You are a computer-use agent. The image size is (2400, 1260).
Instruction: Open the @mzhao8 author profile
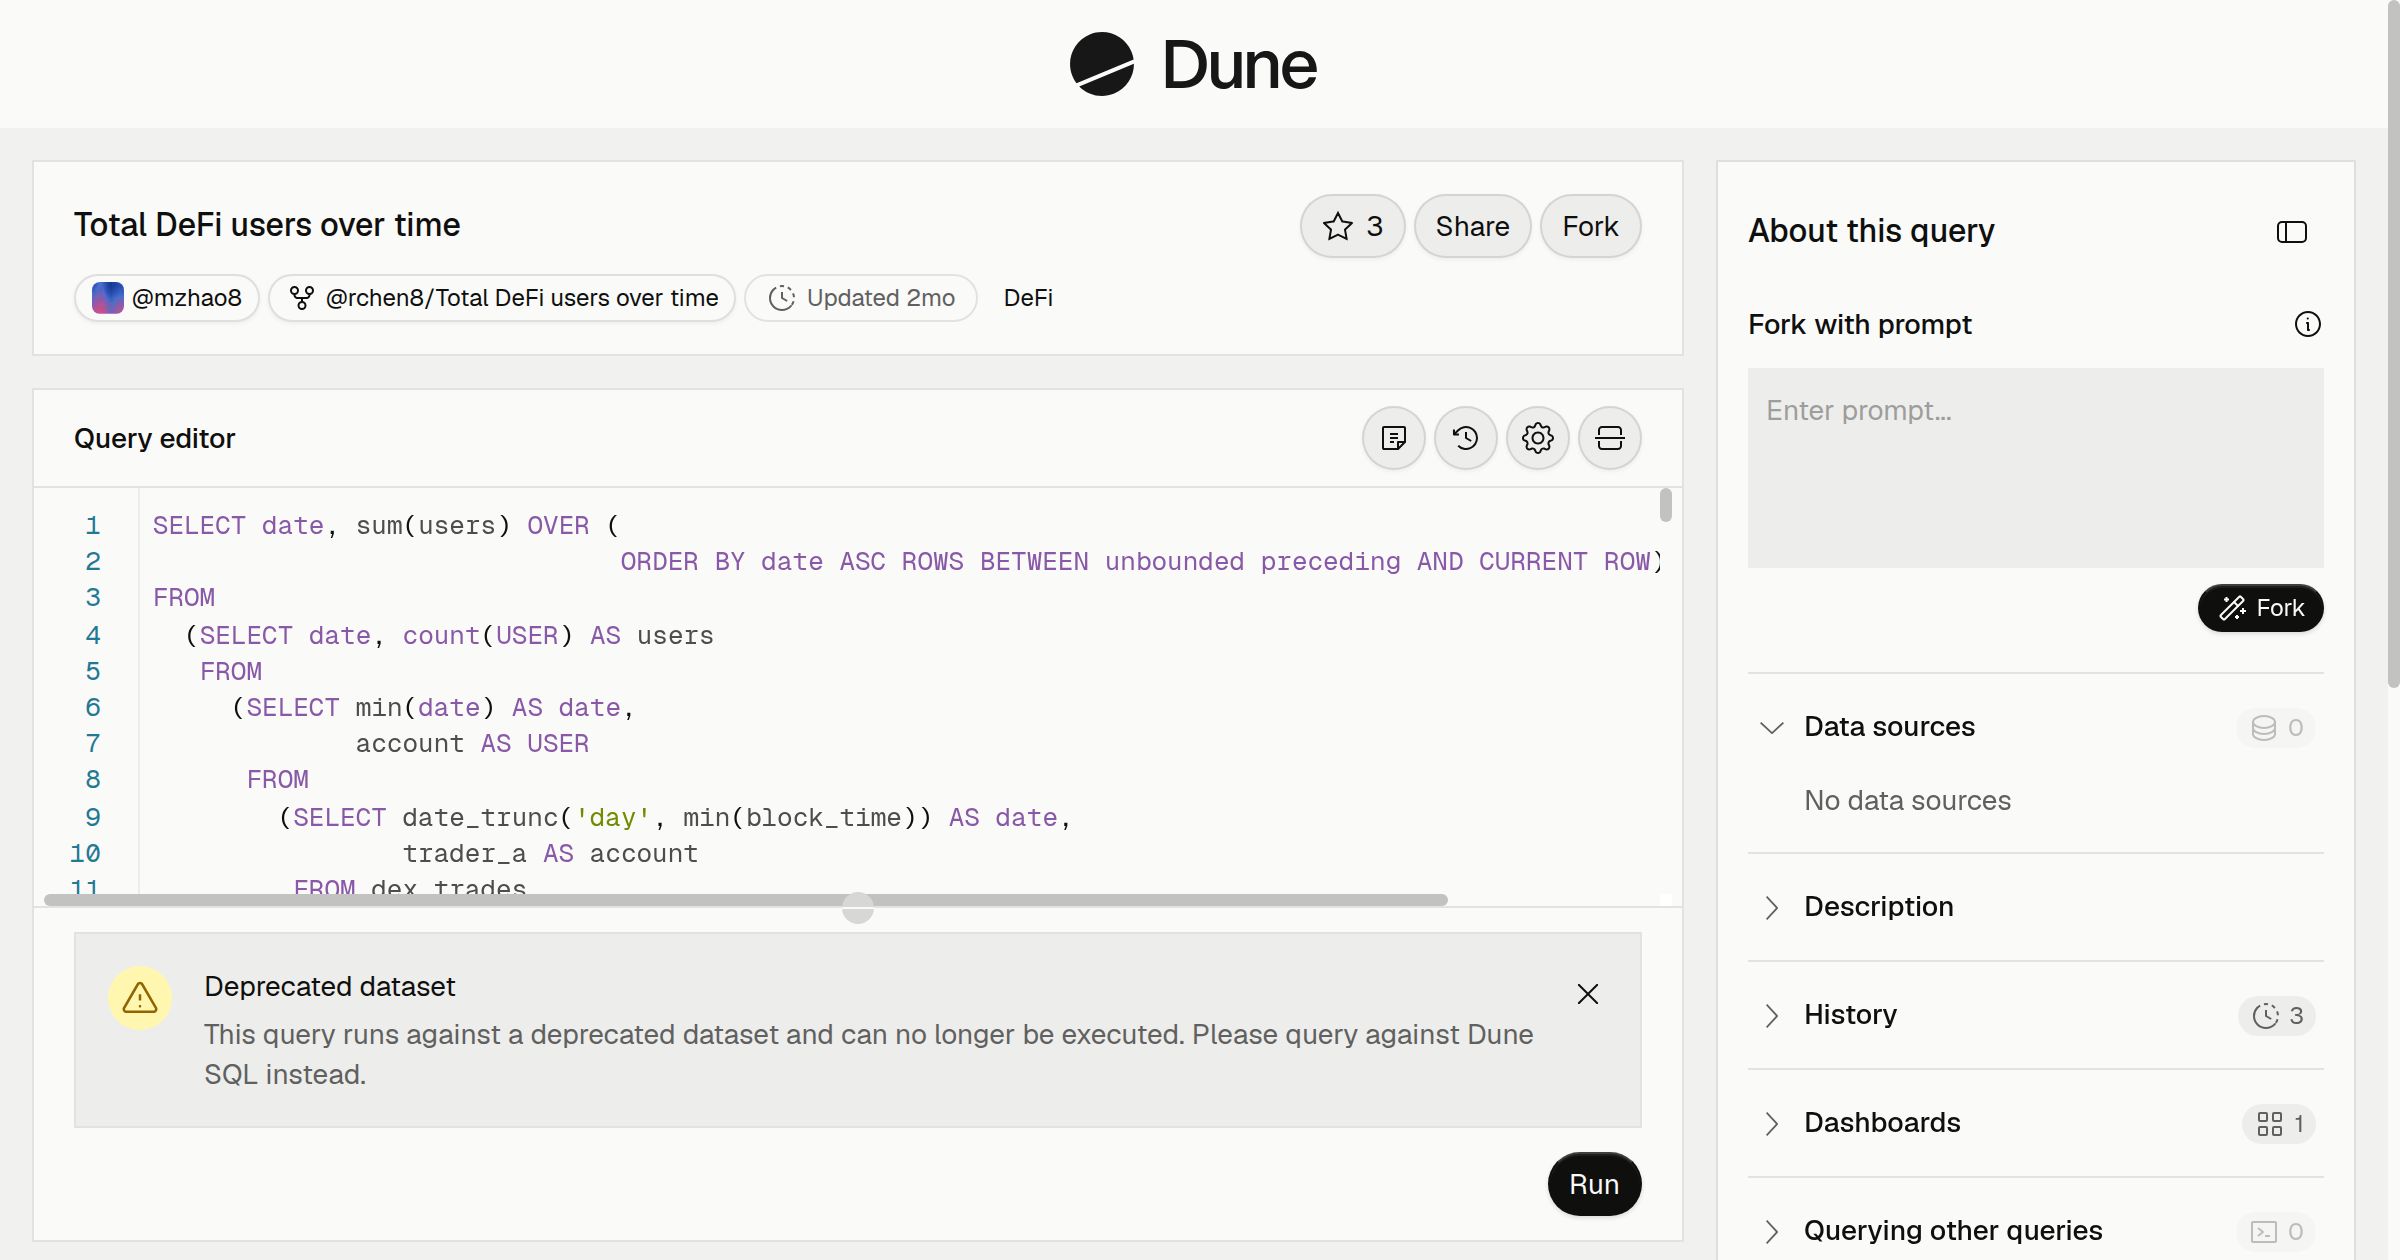[167, 298]
